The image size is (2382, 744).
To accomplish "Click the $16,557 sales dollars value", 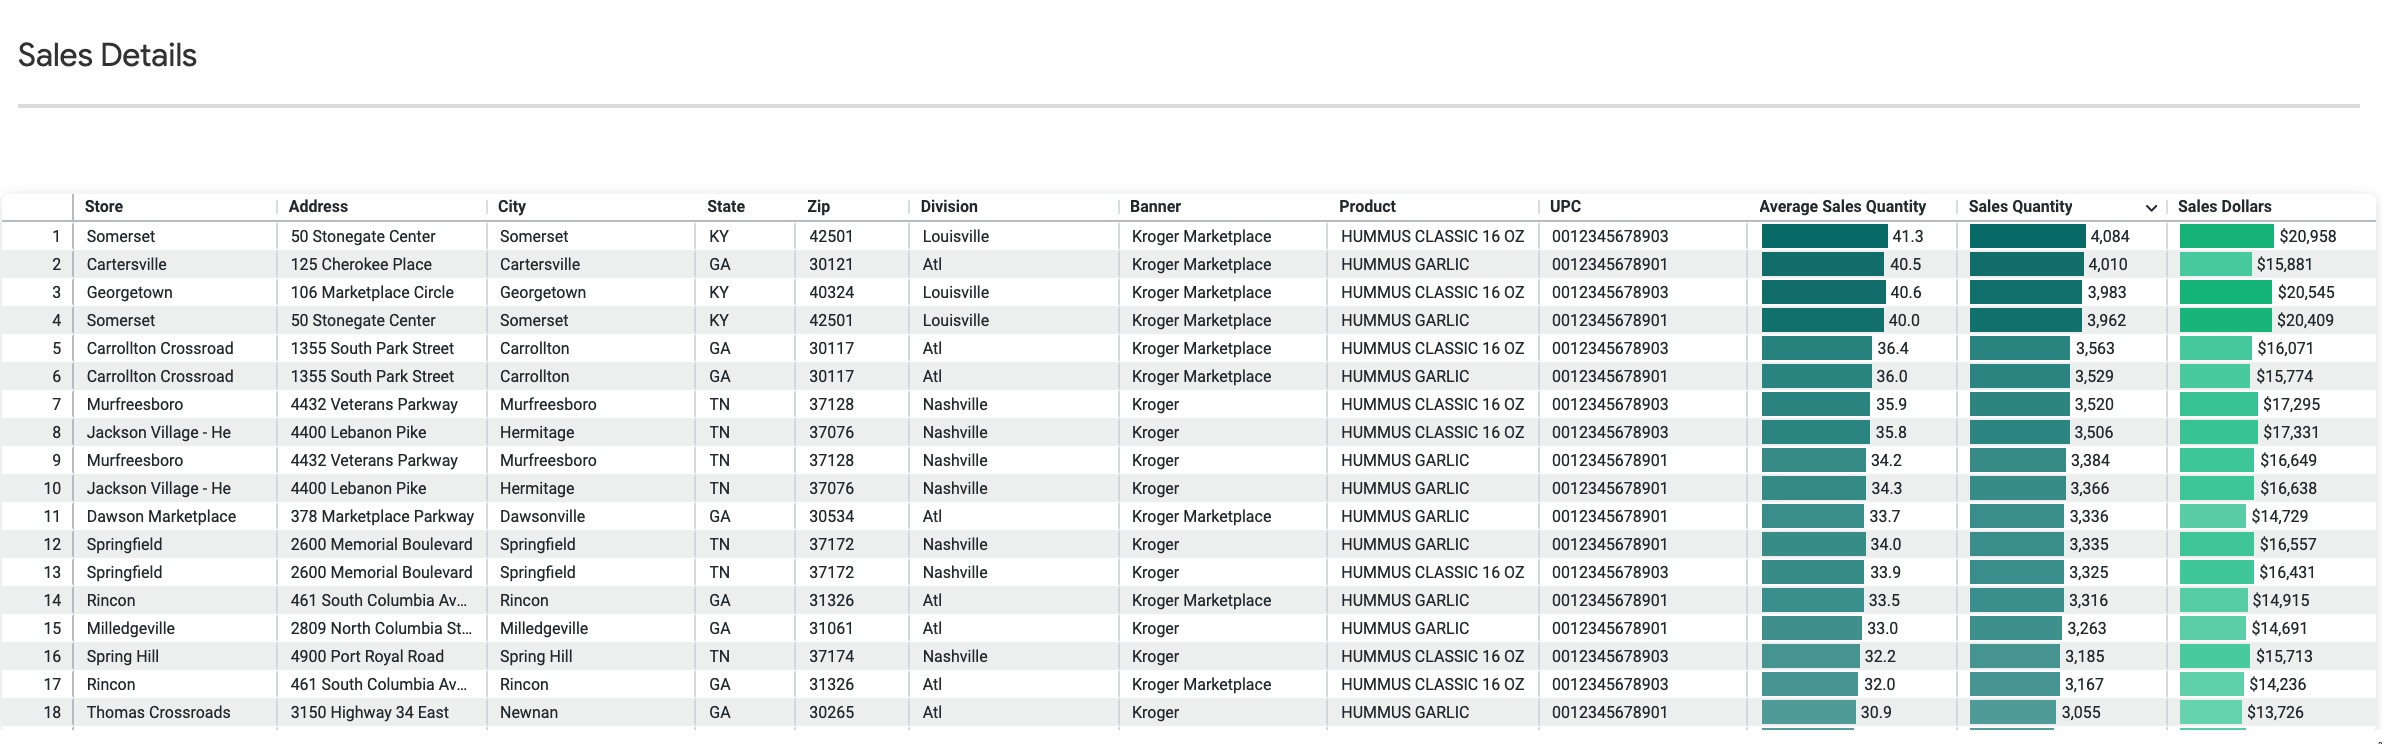I will tap(2288, 544).
